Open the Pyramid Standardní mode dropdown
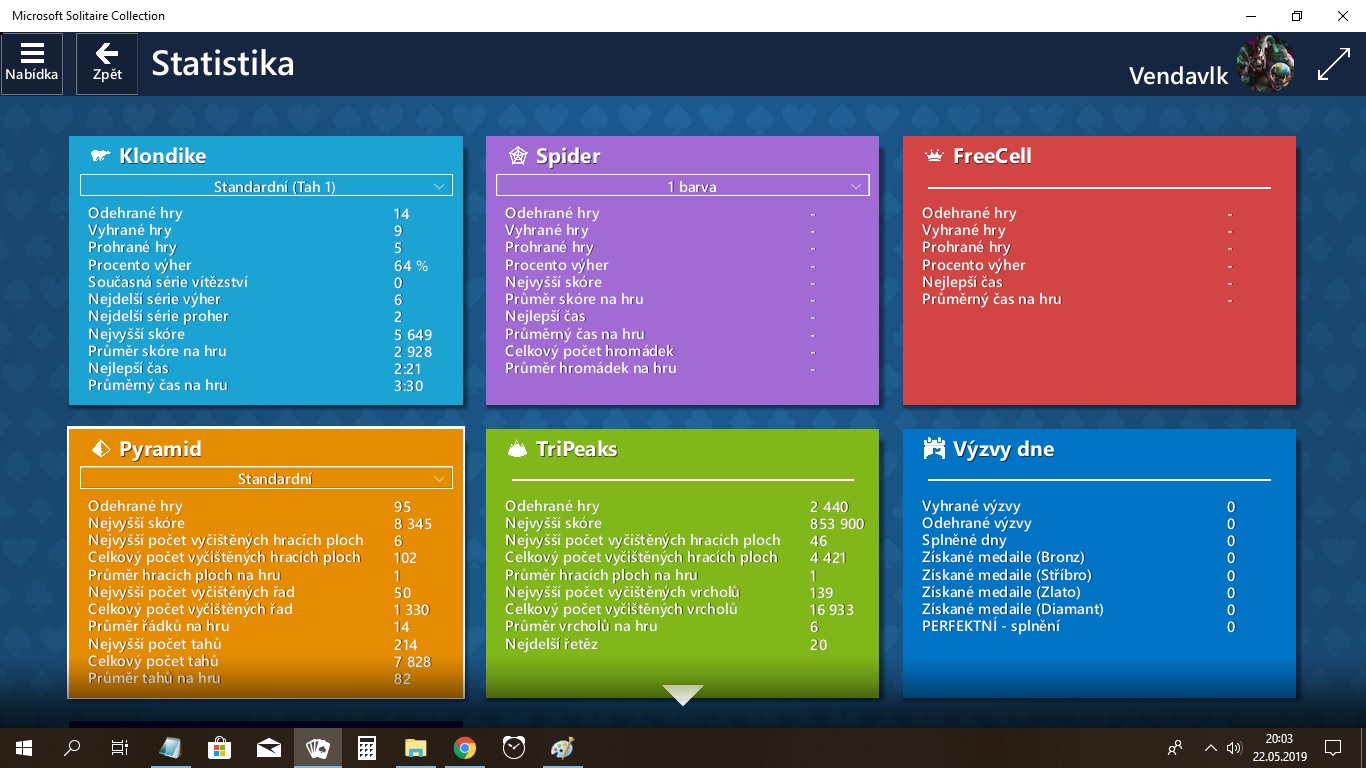The image size is (1366, 768). [266, 479]
